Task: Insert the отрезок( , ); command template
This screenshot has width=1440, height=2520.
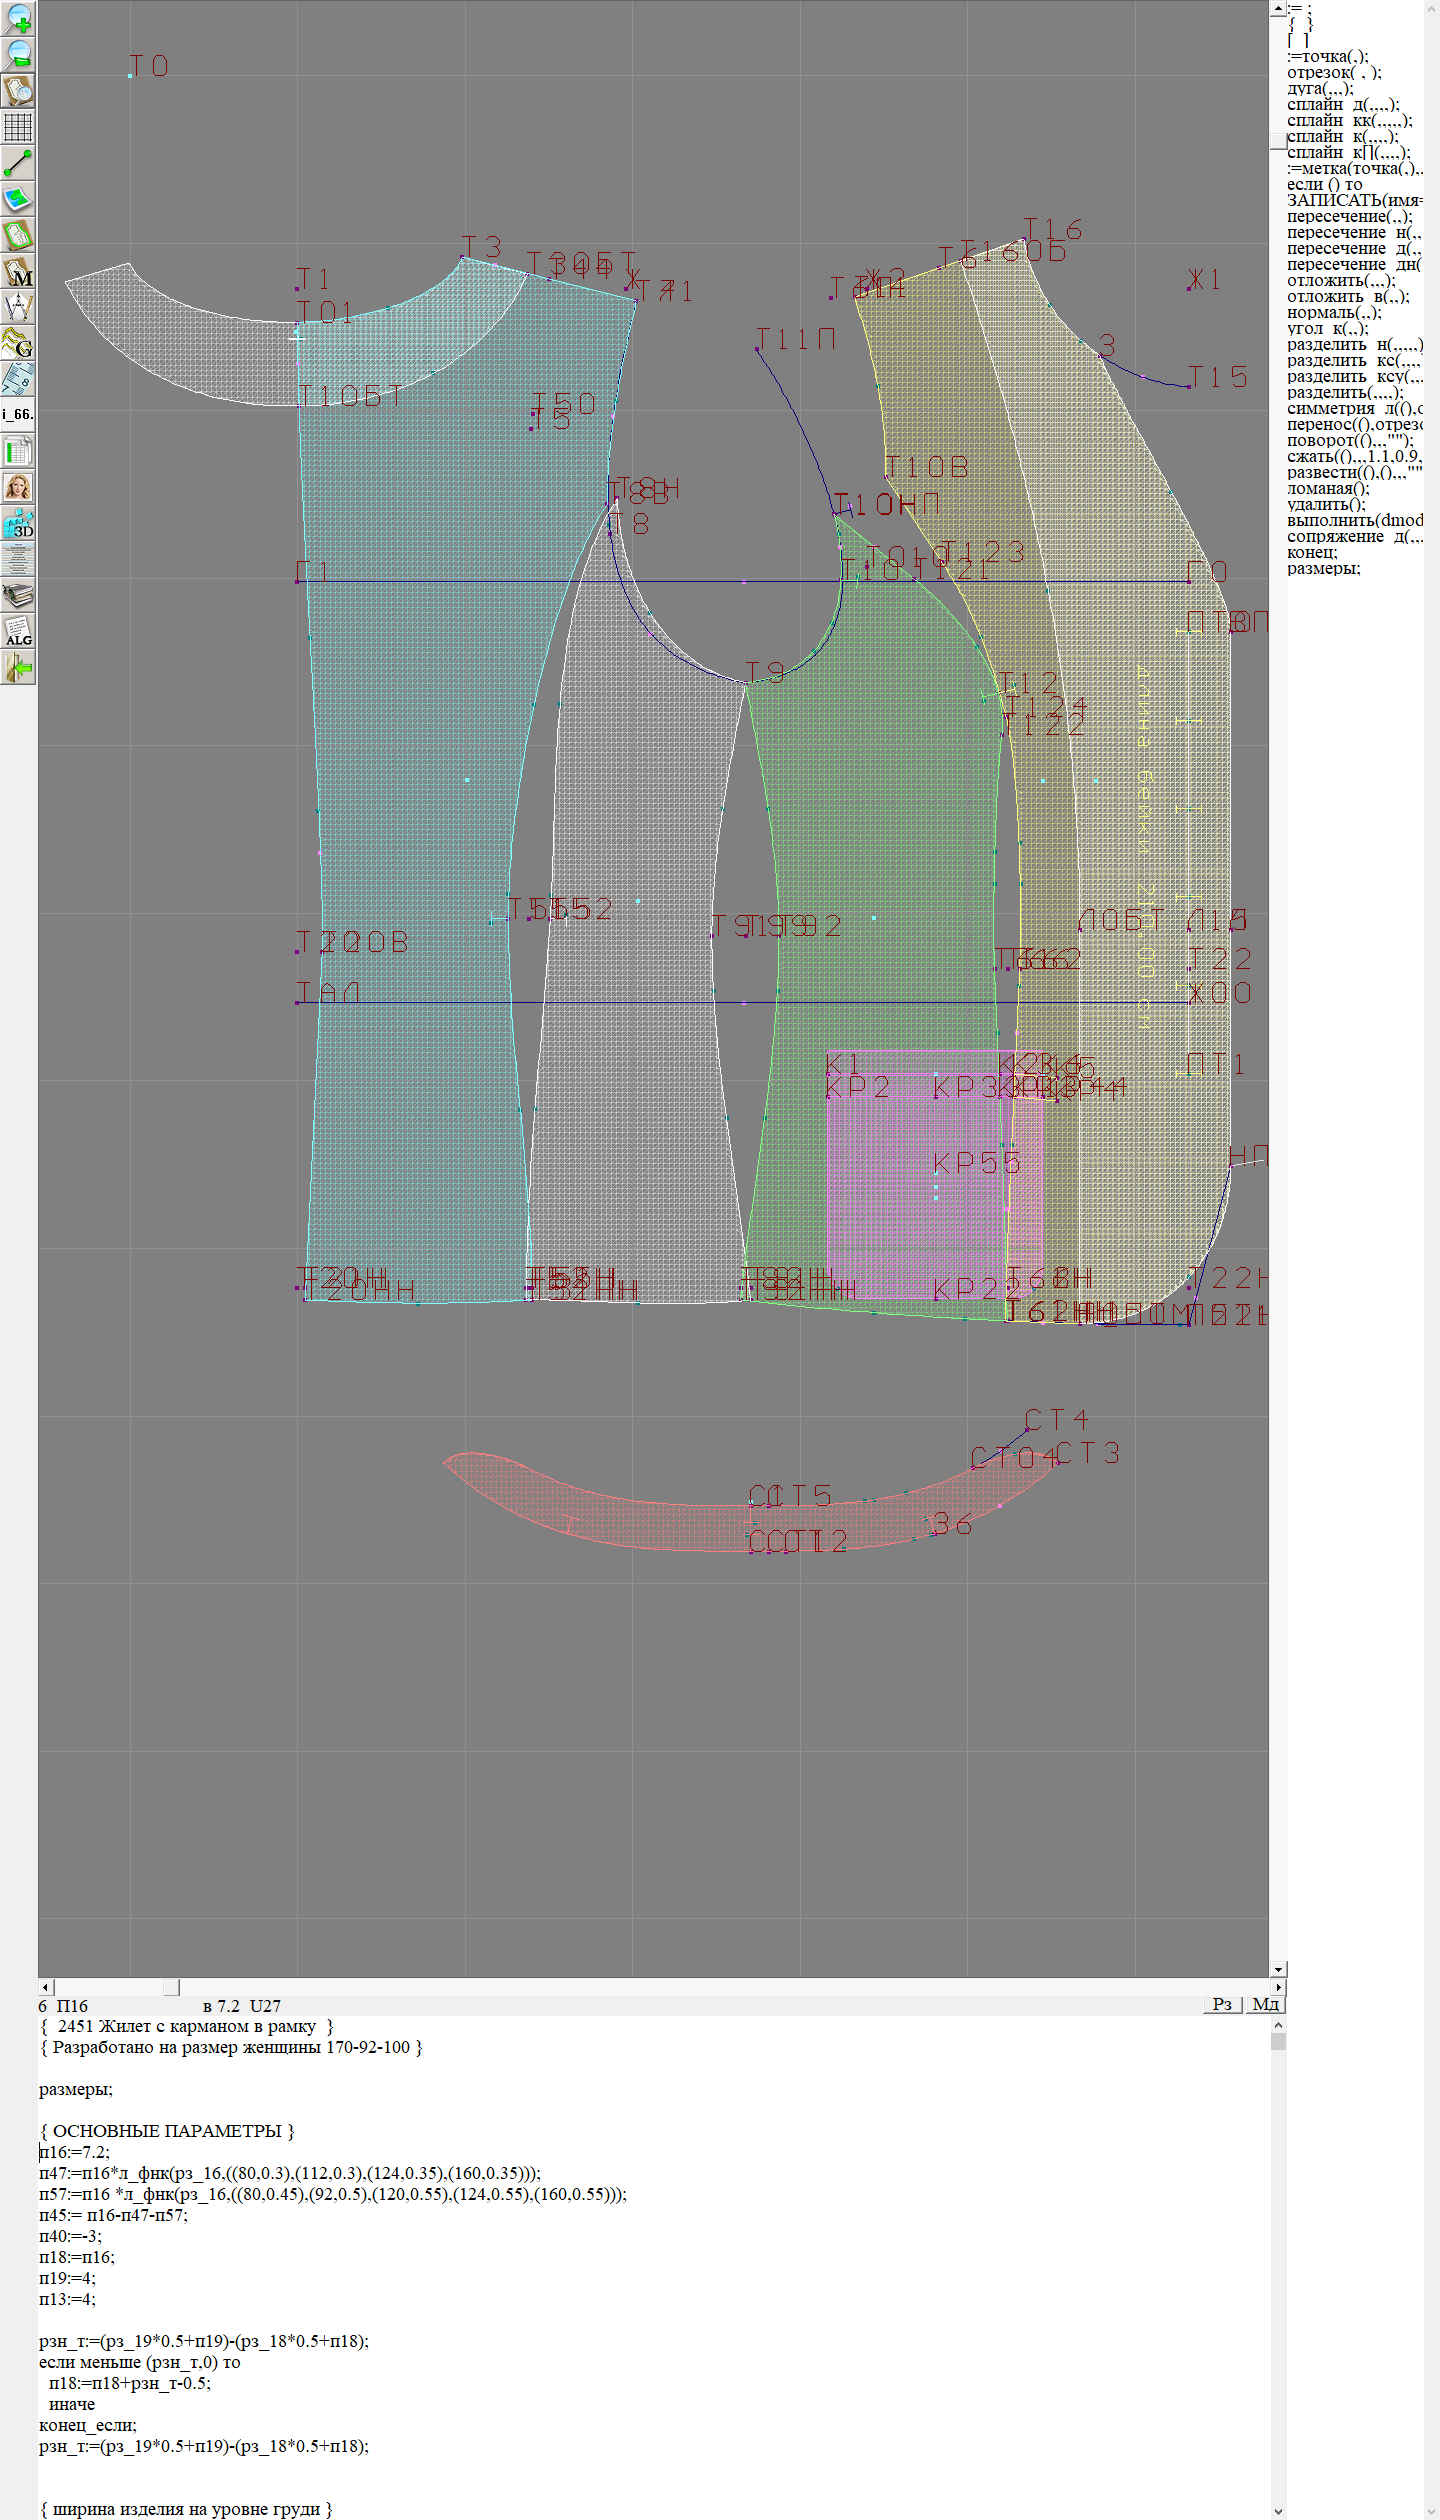Action: (x=1333, y=73)
